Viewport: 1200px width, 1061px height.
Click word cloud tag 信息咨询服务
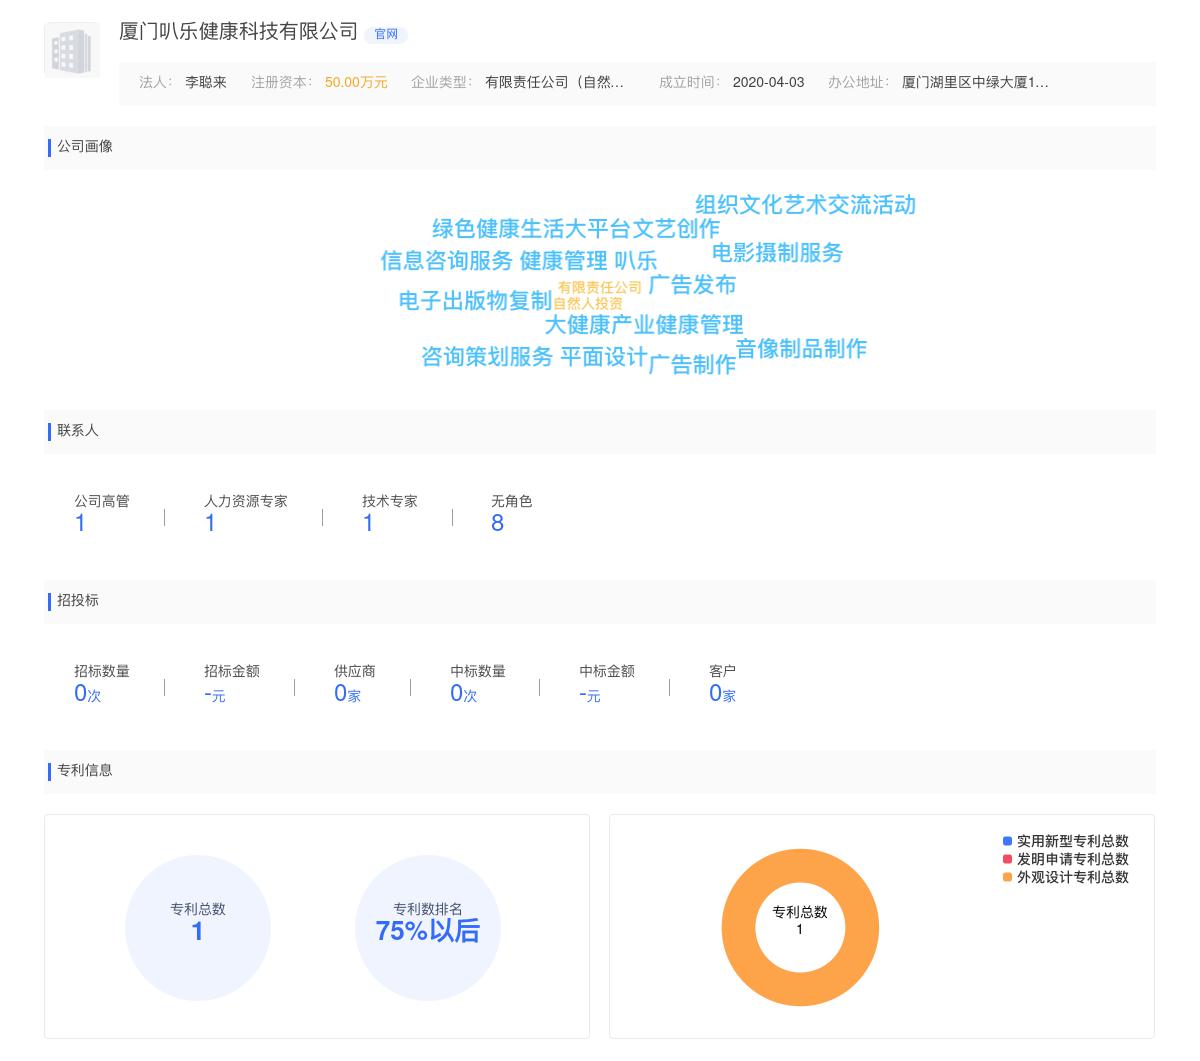pos(446,261)
